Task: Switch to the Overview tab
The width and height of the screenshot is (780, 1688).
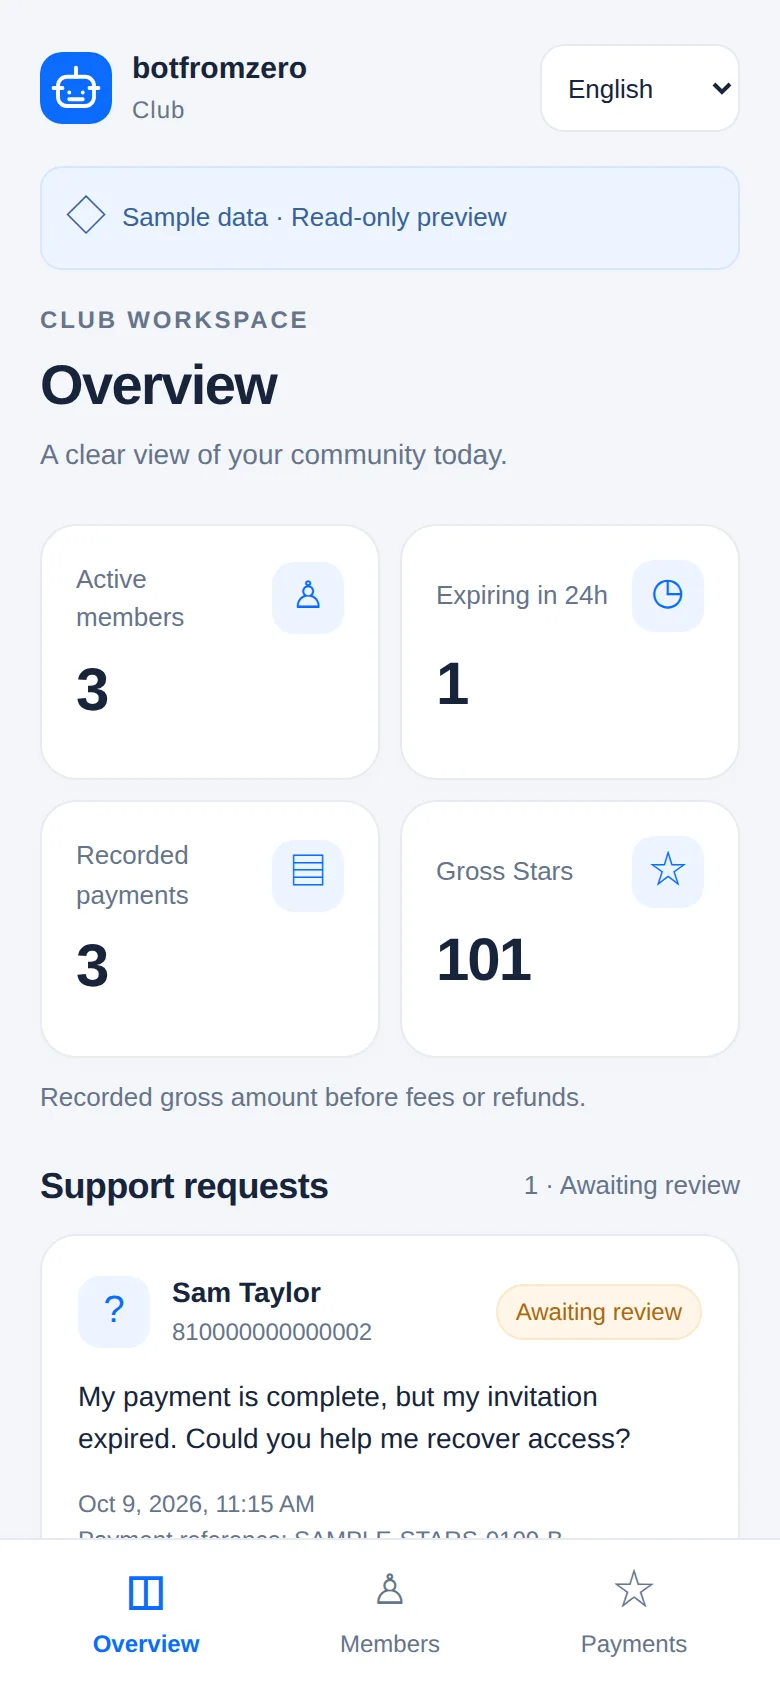Action: [146, 1612]
